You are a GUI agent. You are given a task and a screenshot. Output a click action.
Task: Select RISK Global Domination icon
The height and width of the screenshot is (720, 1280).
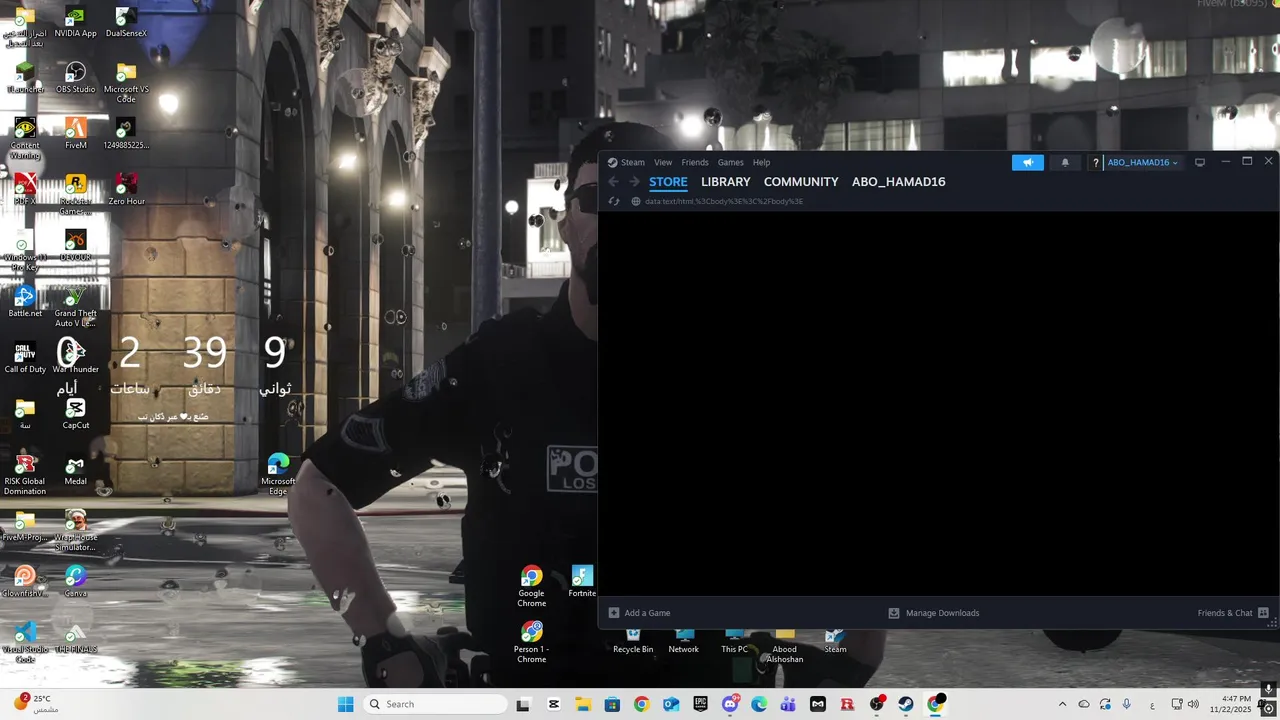pos(25,475)
